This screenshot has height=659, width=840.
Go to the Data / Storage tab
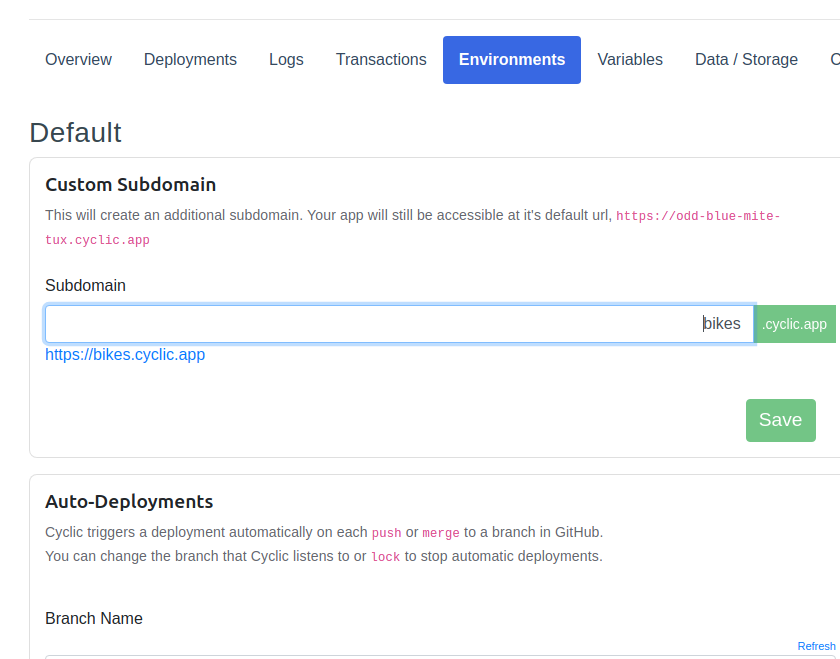pos(745,59)
